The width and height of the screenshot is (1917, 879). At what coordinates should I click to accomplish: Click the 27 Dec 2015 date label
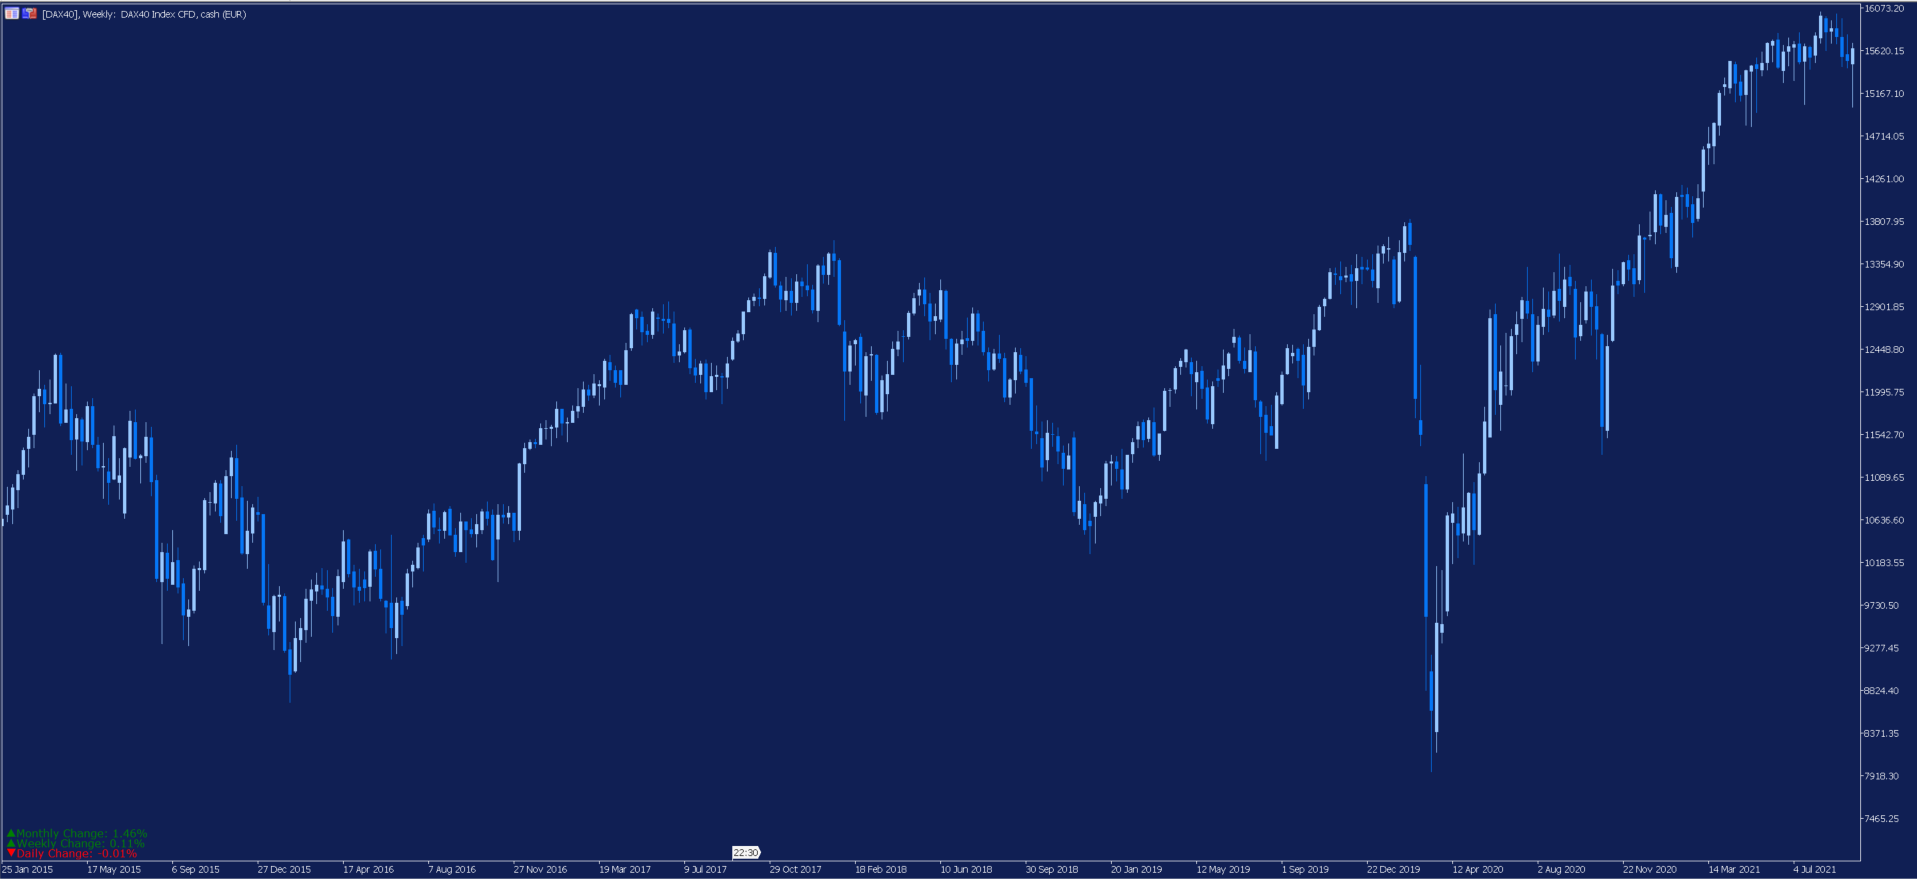pos(284,869)
